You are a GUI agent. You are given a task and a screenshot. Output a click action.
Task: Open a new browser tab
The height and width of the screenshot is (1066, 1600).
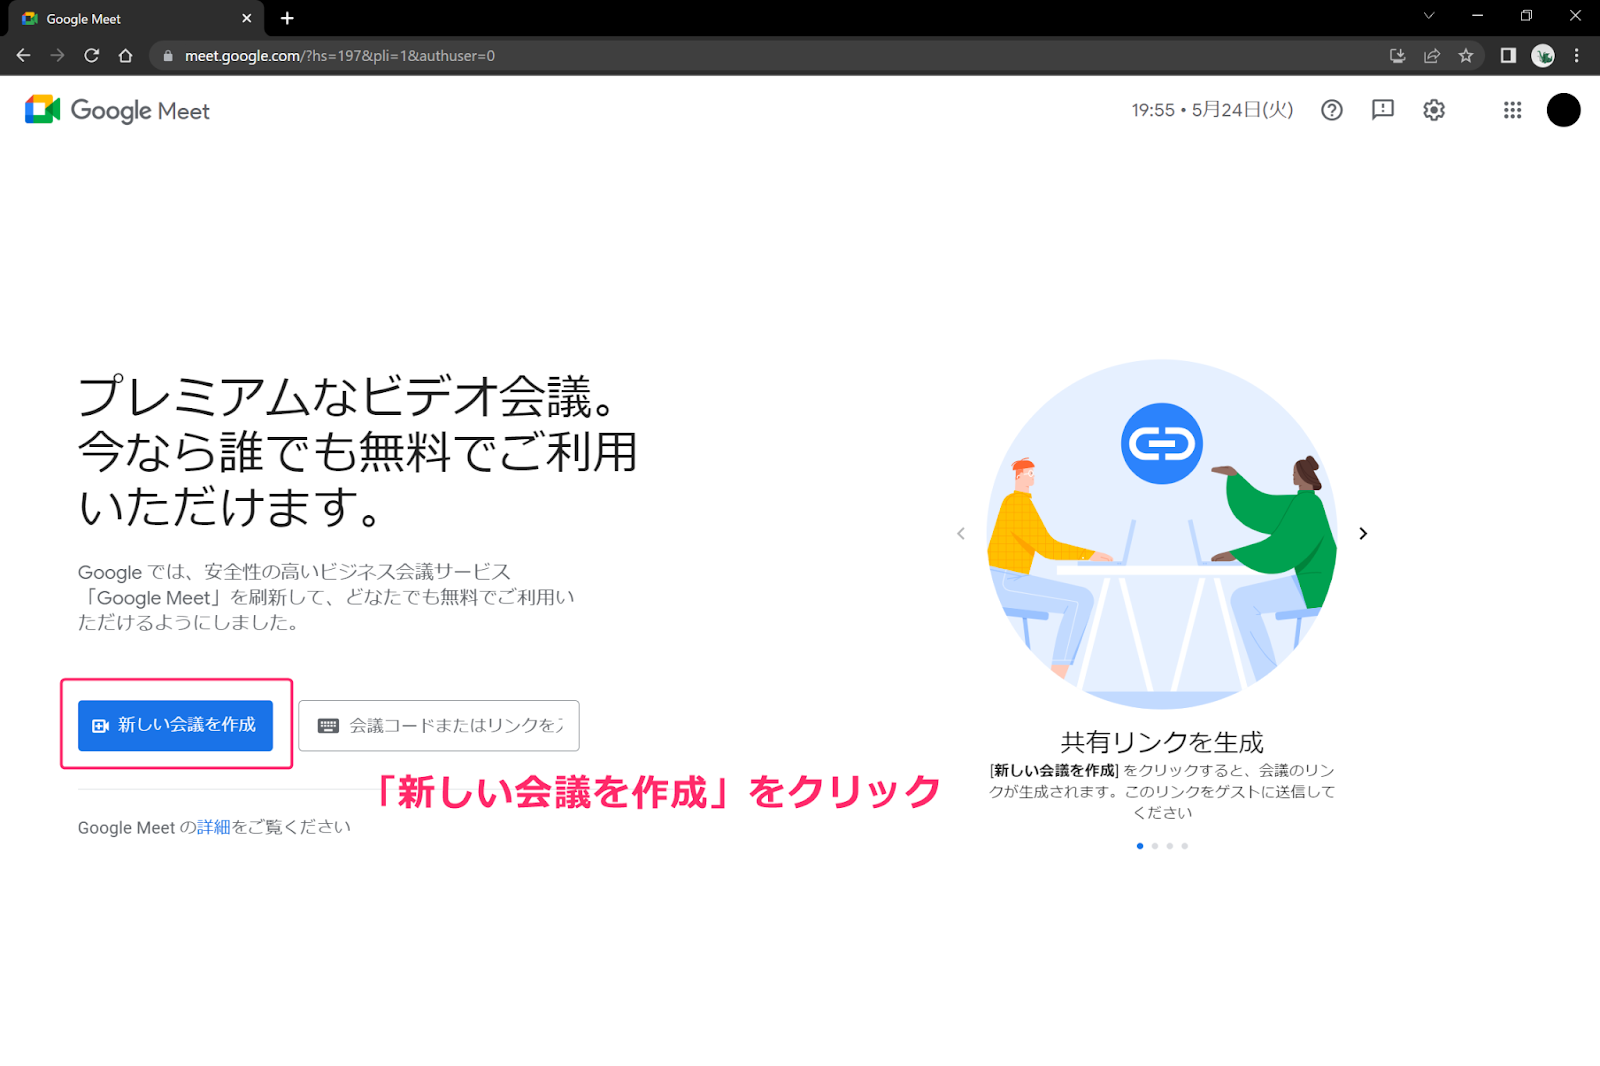pos(287,18)
